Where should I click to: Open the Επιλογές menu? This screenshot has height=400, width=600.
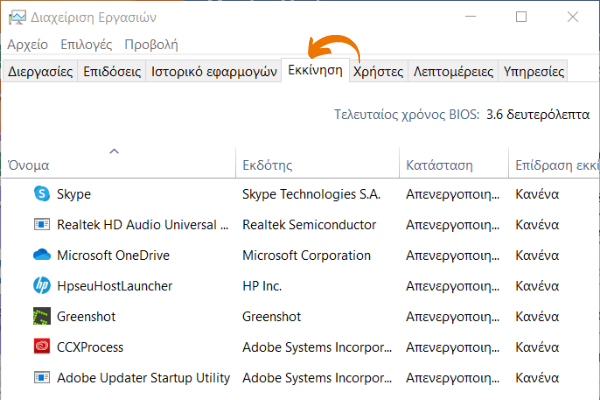pos(86,44)
